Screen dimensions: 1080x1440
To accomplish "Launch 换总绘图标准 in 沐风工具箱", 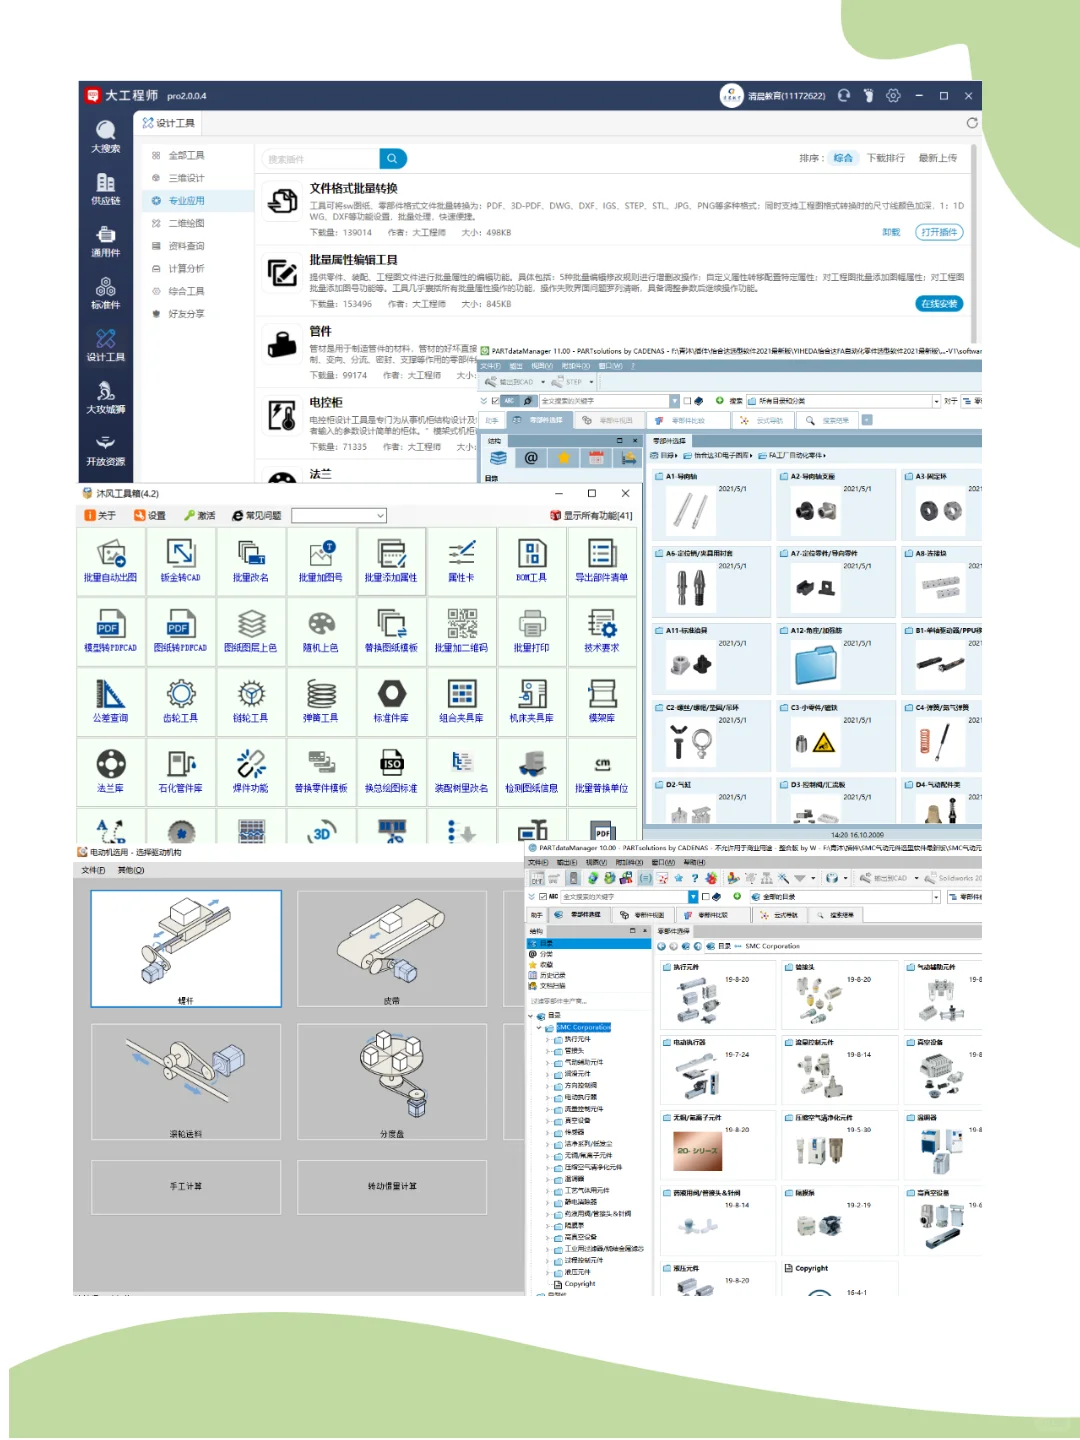I will (x=391, y=772).
